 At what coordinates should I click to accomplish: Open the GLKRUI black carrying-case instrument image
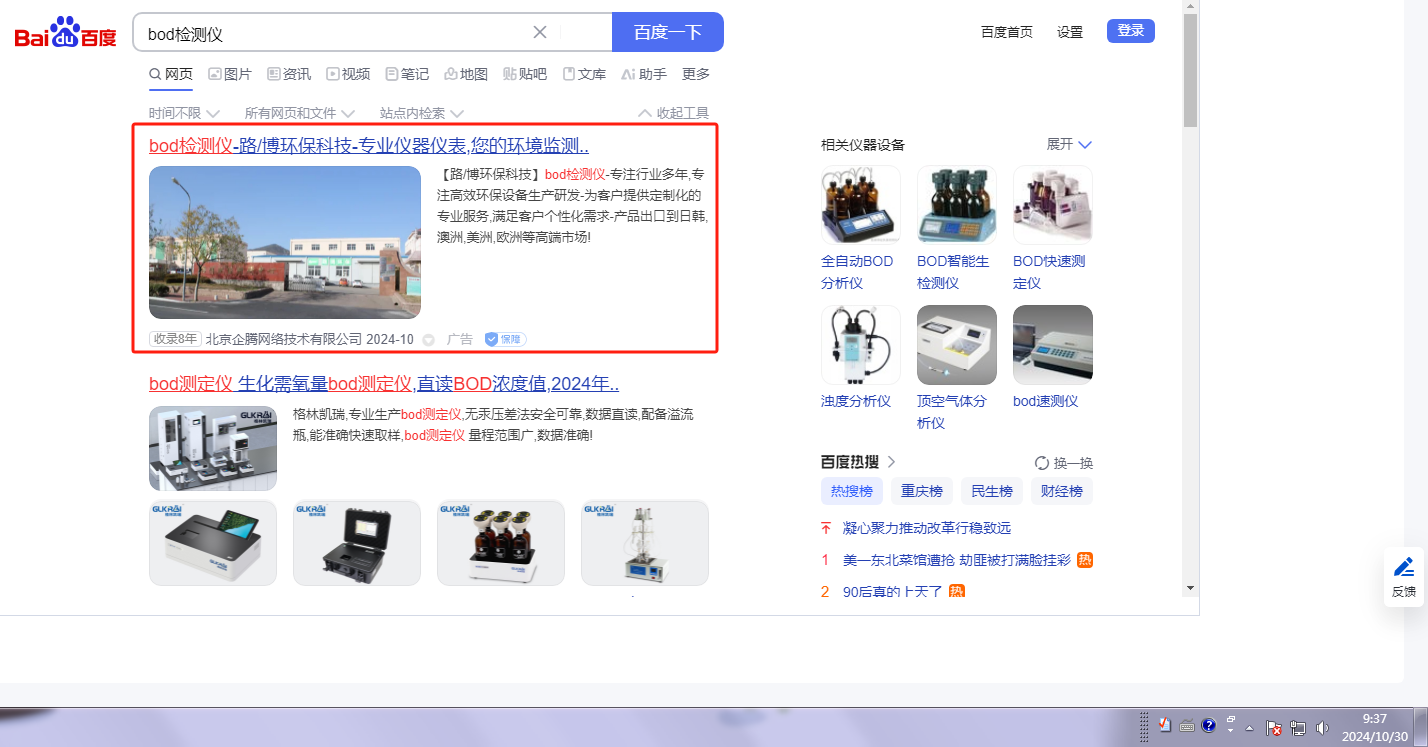[x=357, y=543]
